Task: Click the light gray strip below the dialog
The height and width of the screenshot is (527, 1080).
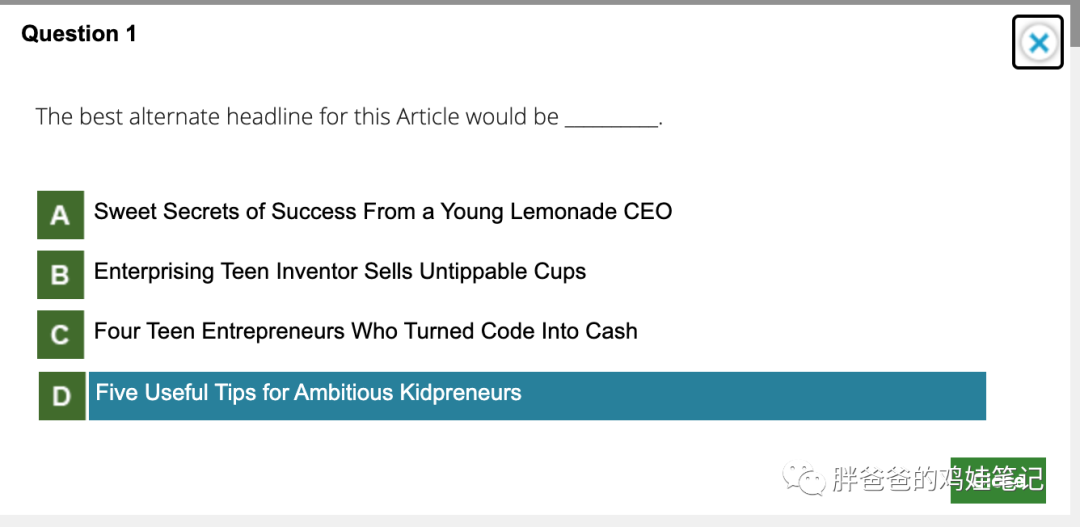Action: pyautogui.click(x=540, y=521)
